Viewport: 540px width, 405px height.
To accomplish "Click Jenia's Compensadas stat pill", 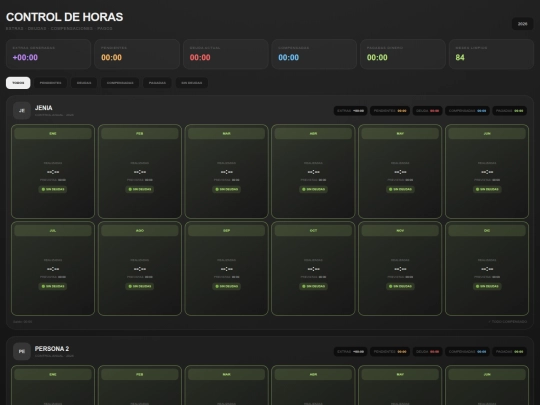I will [x=467, y=111].
